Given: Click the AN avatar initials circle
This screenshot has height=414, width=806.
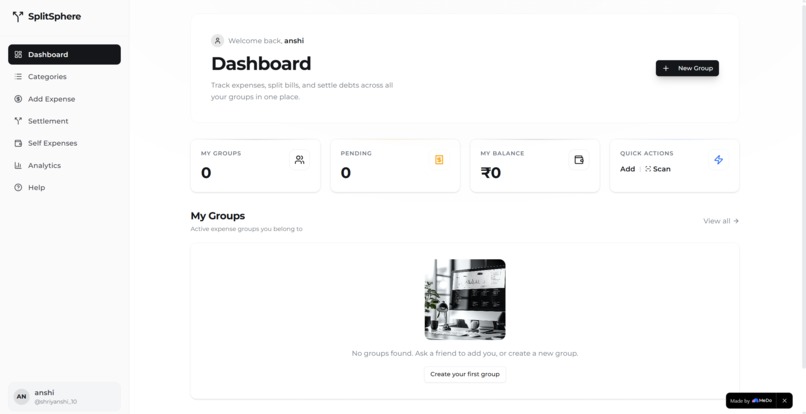Looking at the screenshot, I should point(22,397).
